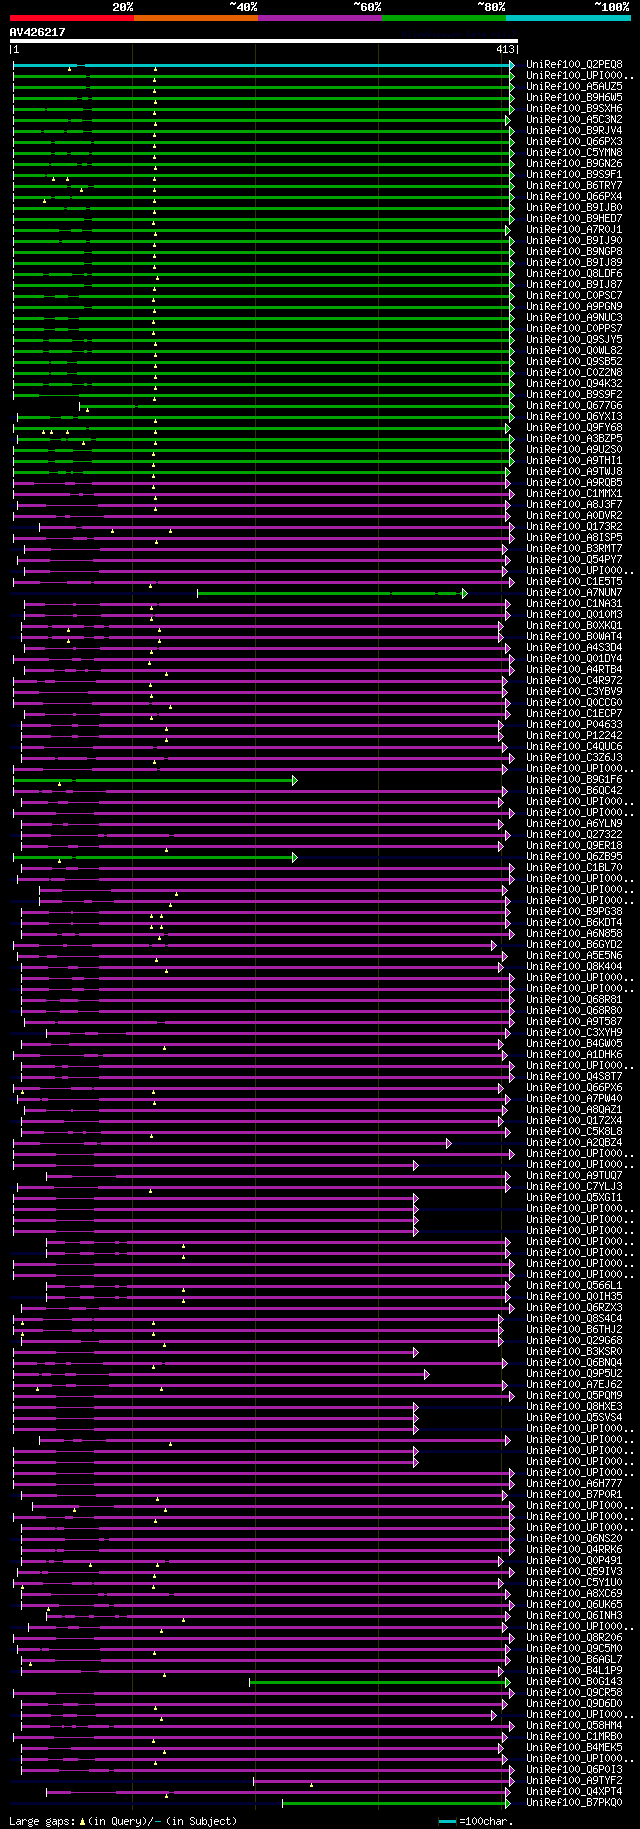Click the green alignment bar of B0G143
The image size is (640, 1829).
click(380, 1682)
